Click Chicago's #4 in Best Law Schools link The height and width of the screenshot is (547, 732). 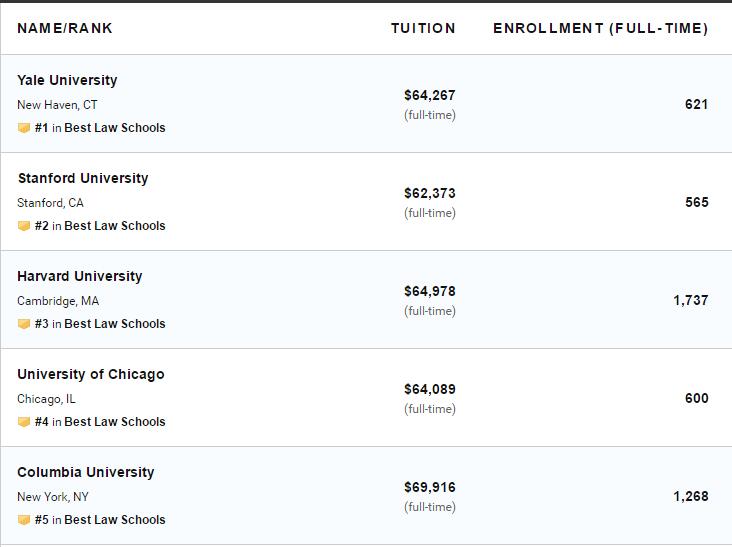[100, 422]
